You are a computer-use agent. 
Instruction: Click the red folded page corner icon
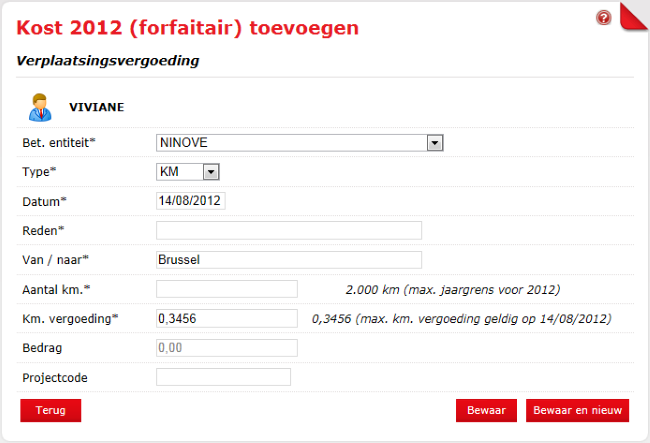point(634,17)
